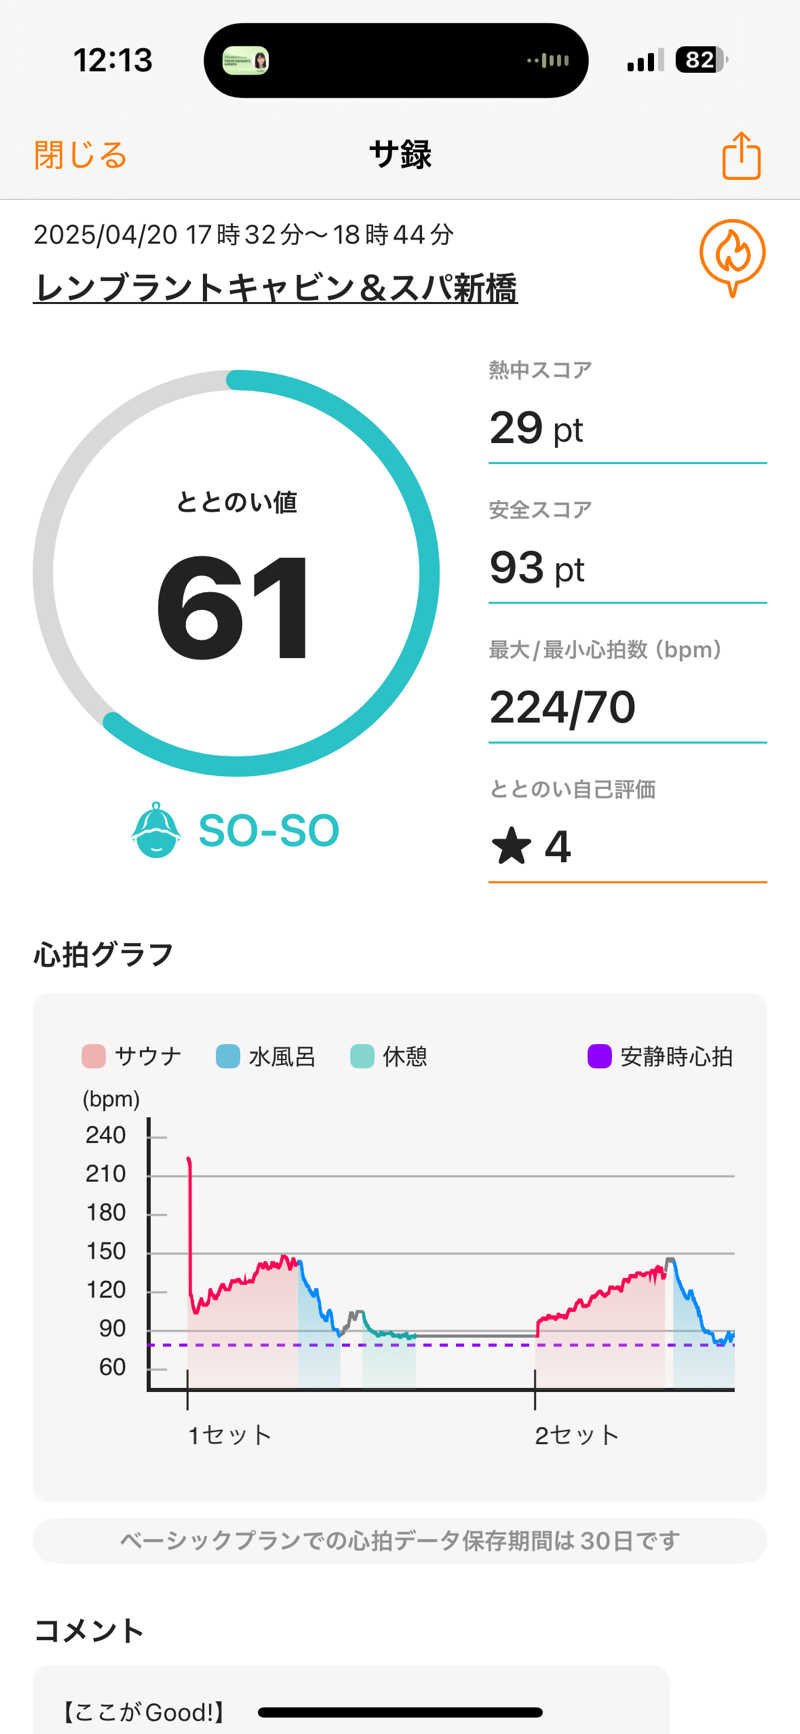Tap the heart-rate data retention notice
This screenshot has width=800, height=1734.
[x=400, y=1540]
